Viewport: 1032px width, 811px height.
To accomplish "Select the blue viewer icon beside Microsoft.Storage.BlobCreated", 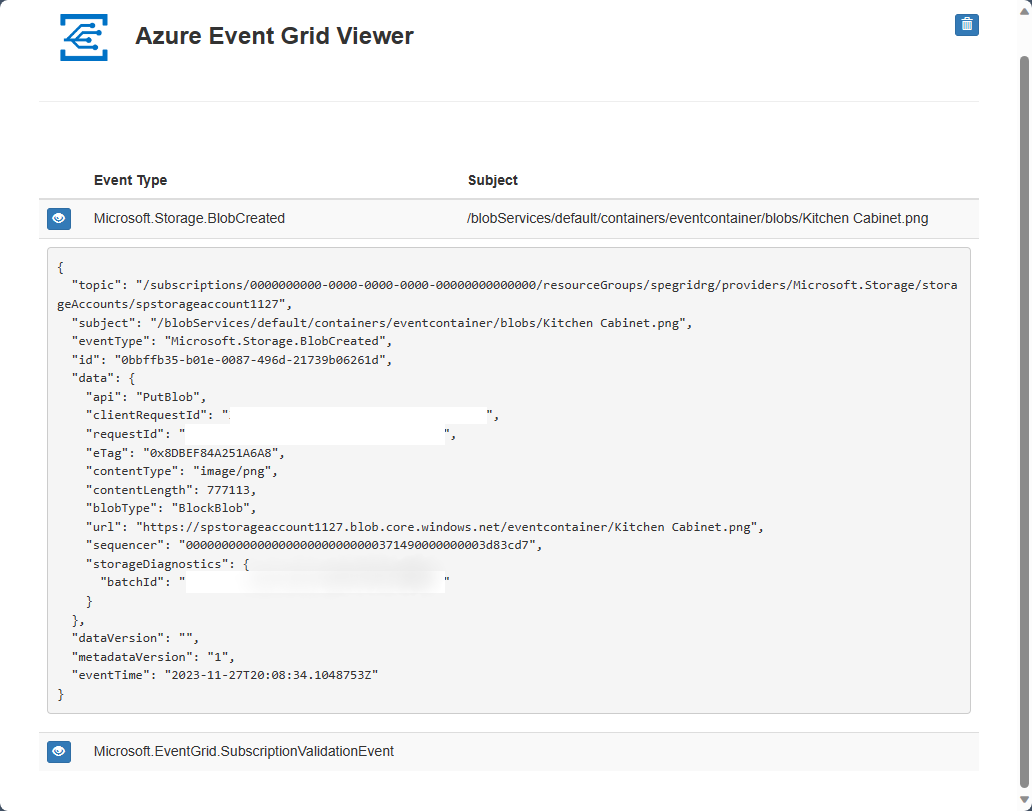I will [58, 218].
